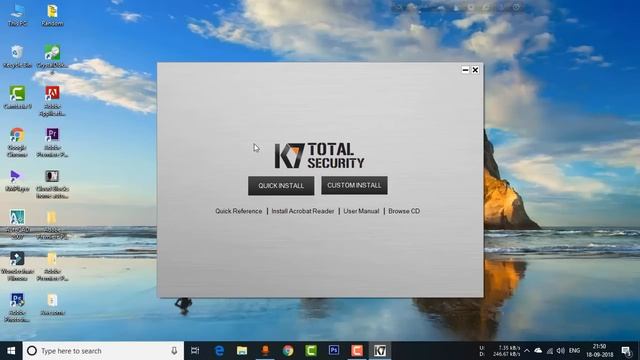Screen dimensions: 640x360
Task: Click the K7 installer taskbar icon
Action: tap(380, 351)
